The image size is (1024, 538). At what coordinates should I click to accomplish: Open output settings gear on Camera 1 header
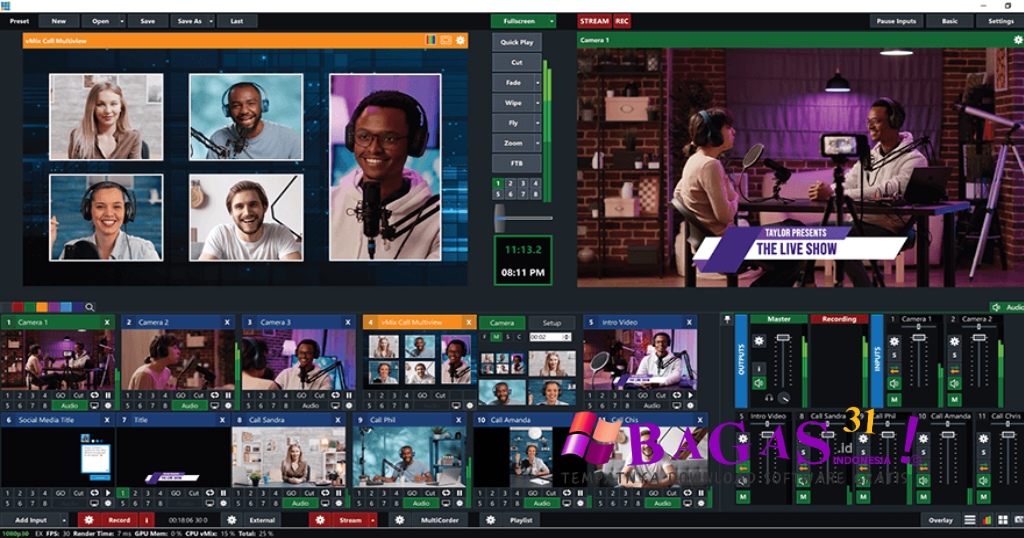tap(1017, 40)
